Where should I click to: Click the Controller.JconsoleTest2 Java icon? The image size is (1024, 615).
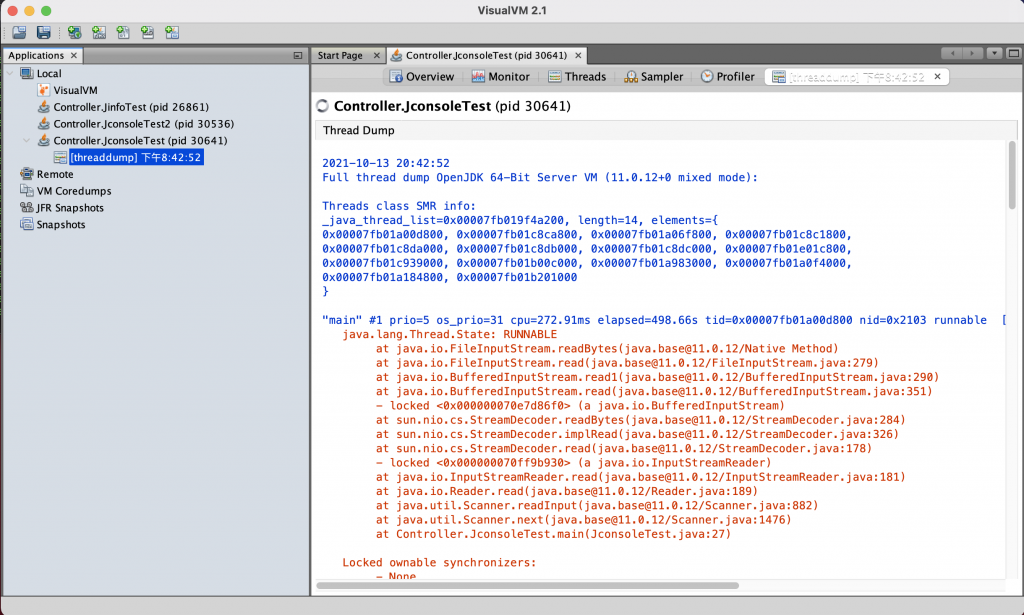(44, 123)
